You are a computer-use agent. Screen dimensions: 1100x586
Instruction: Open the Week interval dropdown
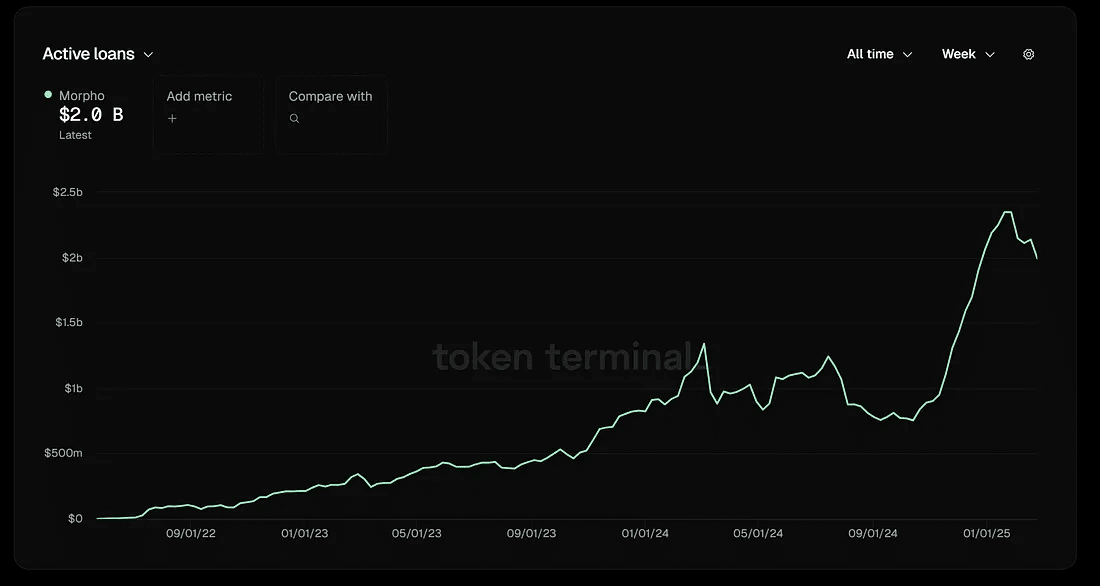967,54
